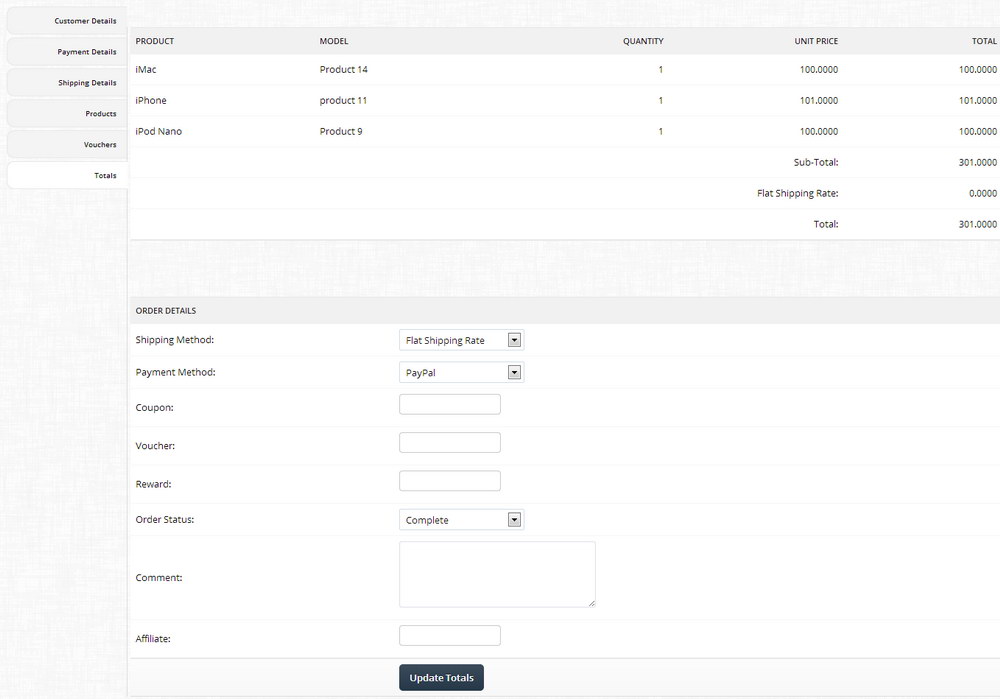Click the Sub-Total value 301.0000
This screenshot has height=699, width=1000.
(978, 163)
